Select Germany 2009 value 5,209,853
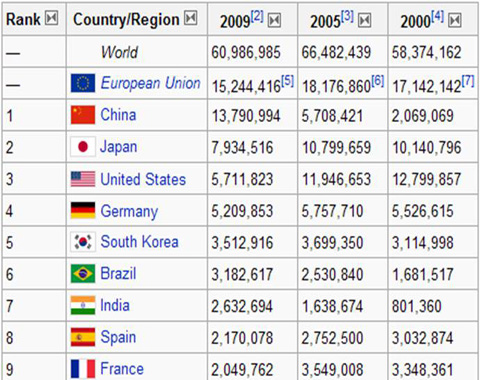The height and width of the screenshot is (380, 480). (x=242, y=211)
